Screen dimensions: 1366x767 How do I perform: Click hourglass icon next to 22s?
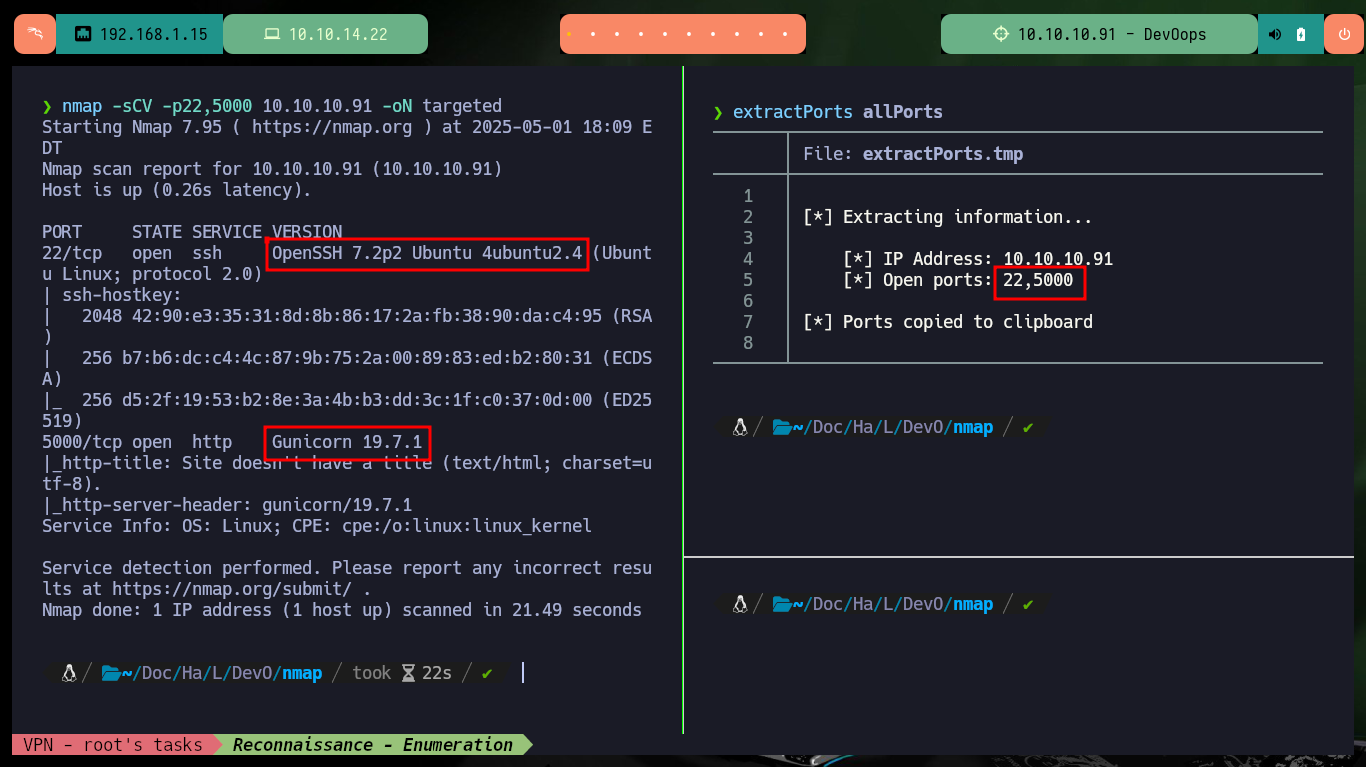coord(408,673)
